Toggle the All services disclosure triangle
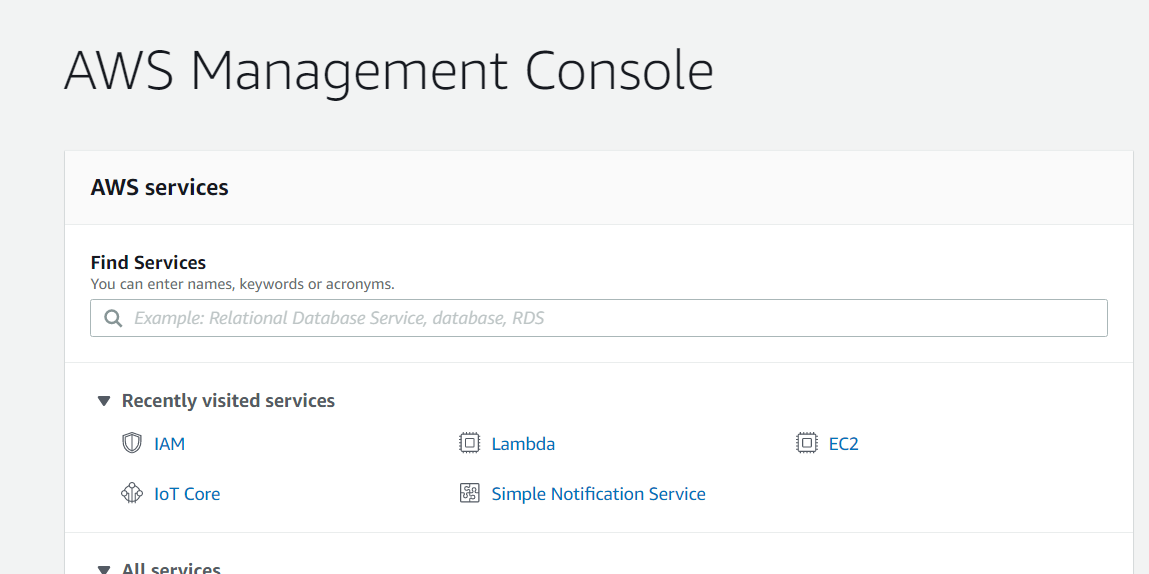 tap(103, 569)
